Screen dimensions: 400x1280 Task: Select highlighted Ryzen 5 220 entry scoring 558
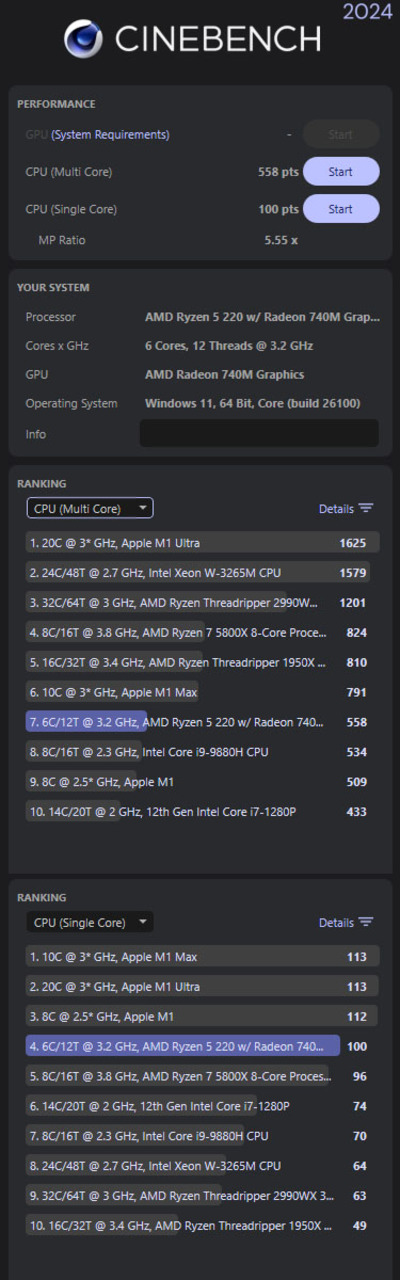click(203, 722)
